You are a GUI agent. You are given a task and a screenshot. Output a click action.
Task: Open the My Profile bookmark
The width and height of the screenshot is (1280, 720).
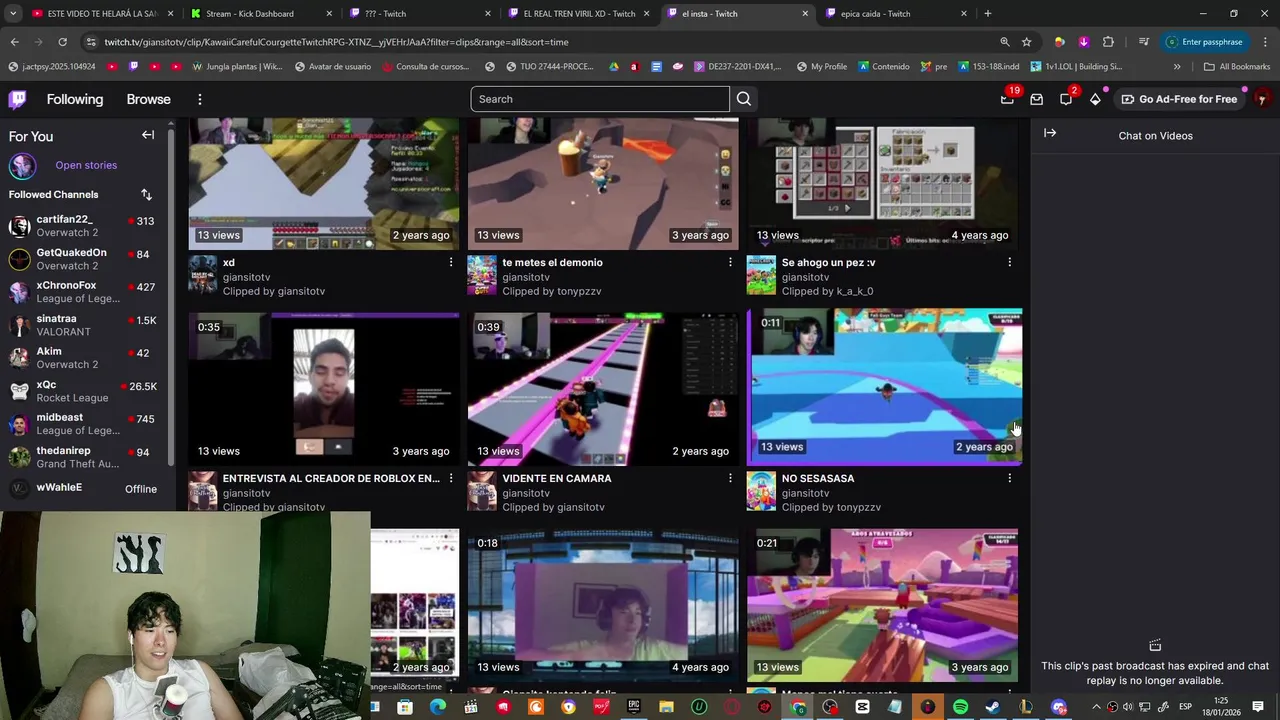pyautogui.click(x=821, y=67)
